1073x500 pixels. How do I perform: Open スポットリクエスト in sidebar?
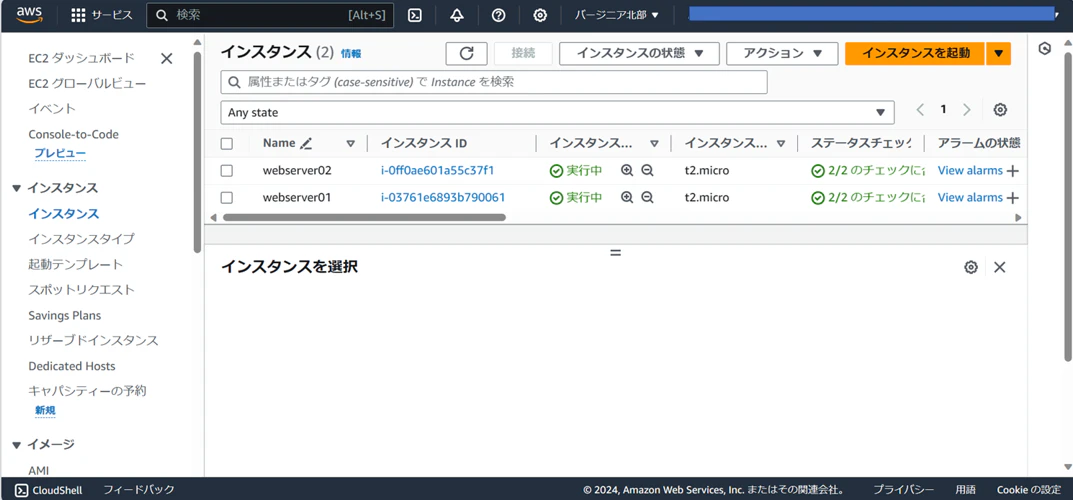(81, 289)
